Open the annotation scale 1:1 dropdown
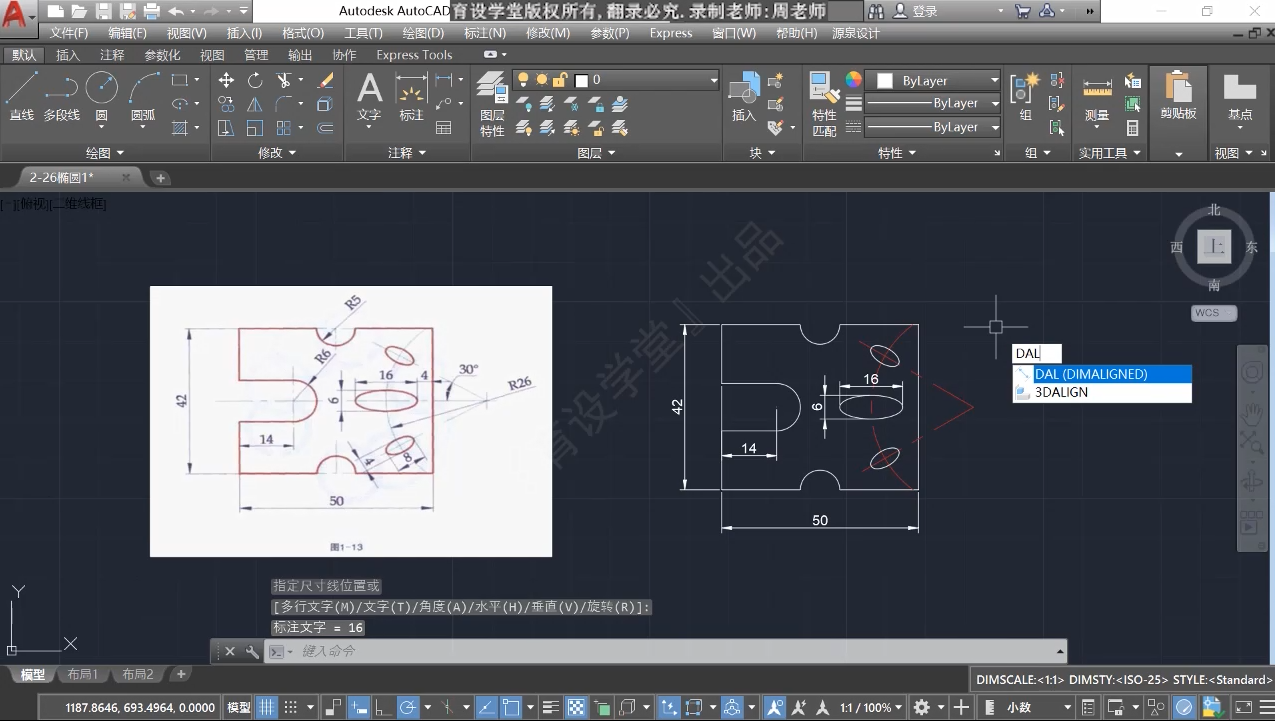 (x=872, y=707)
